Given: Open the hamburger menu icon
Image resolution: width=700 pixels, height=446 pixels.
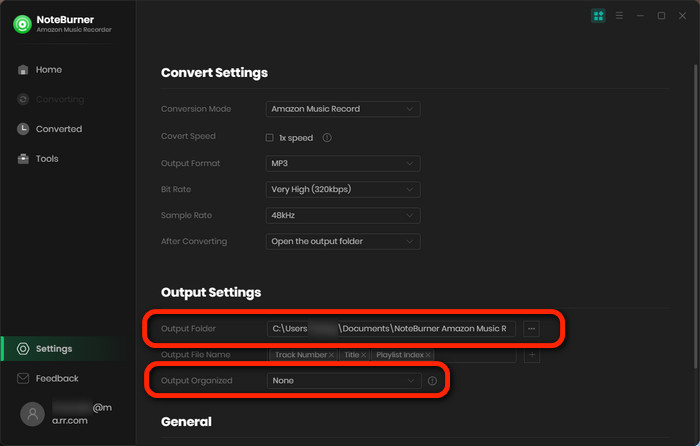Looking at the screenshot, I should click(619, 16).
